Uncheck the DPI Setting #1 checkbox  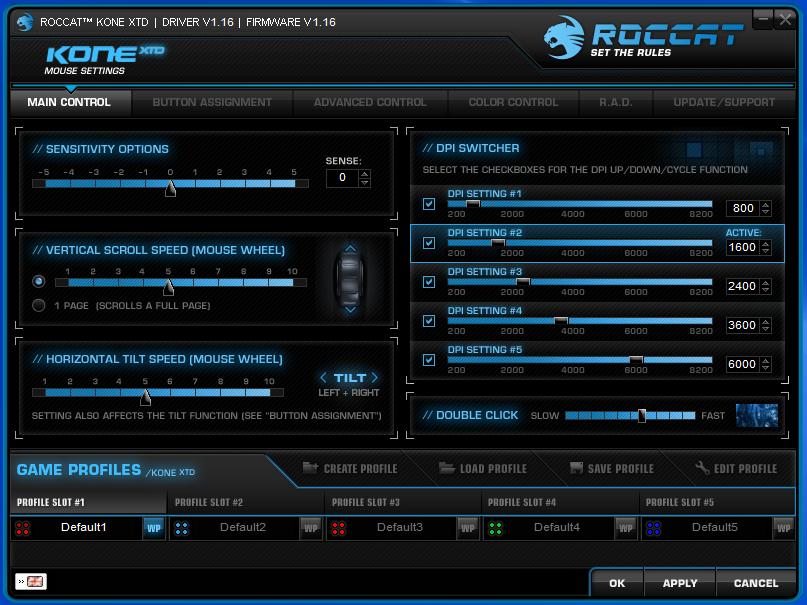pyautogui.click(x=429, y=204)
